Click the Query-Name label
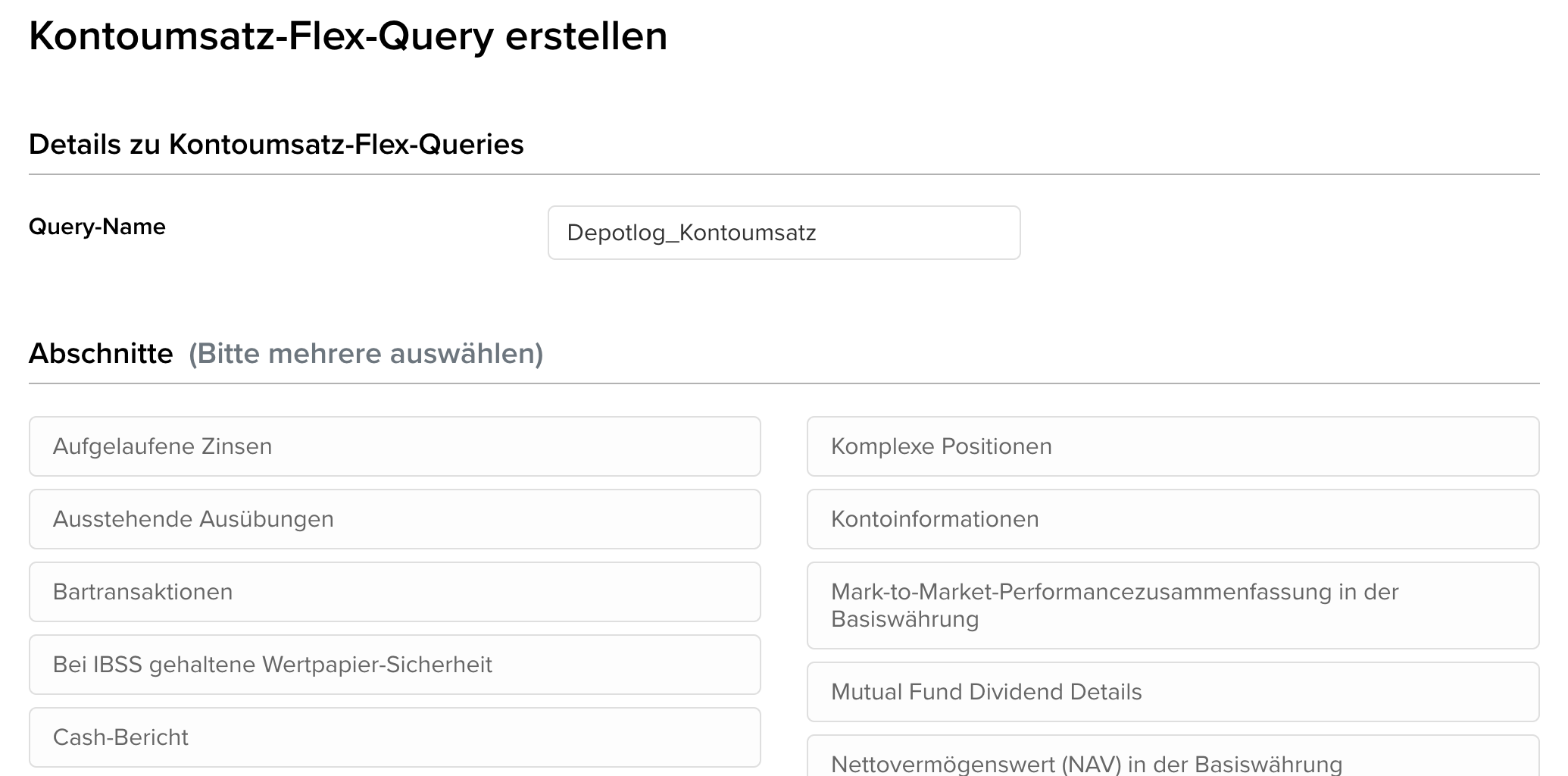This screenshot has height=776, width=1568. click(97, 227)
